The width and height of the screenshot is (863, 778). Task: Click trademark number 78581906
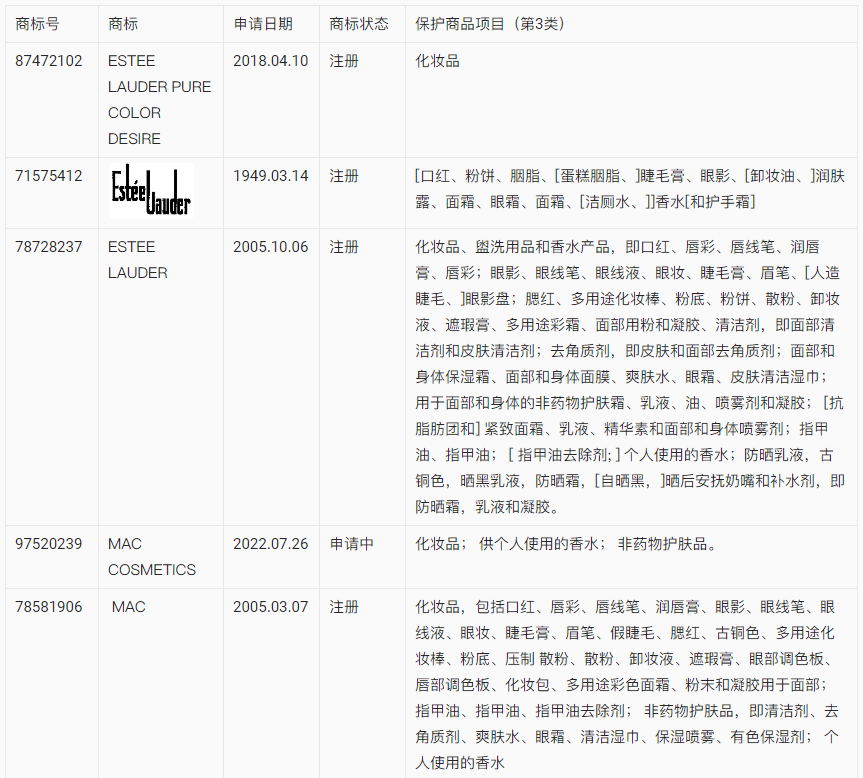coord(48,607)
